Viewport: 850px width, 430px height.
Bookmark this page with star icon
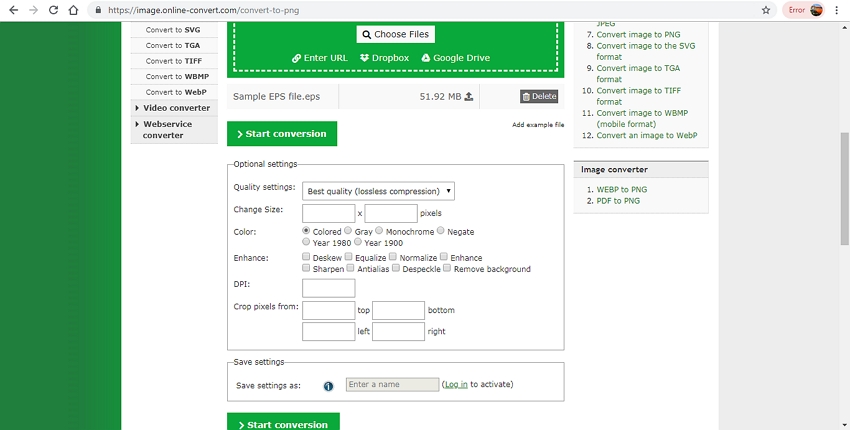[x=766, y=10]
